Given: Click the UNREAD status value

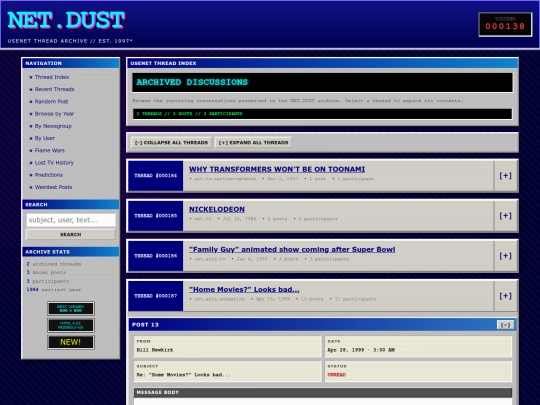Looking at the screenshot, I should 336,375.
